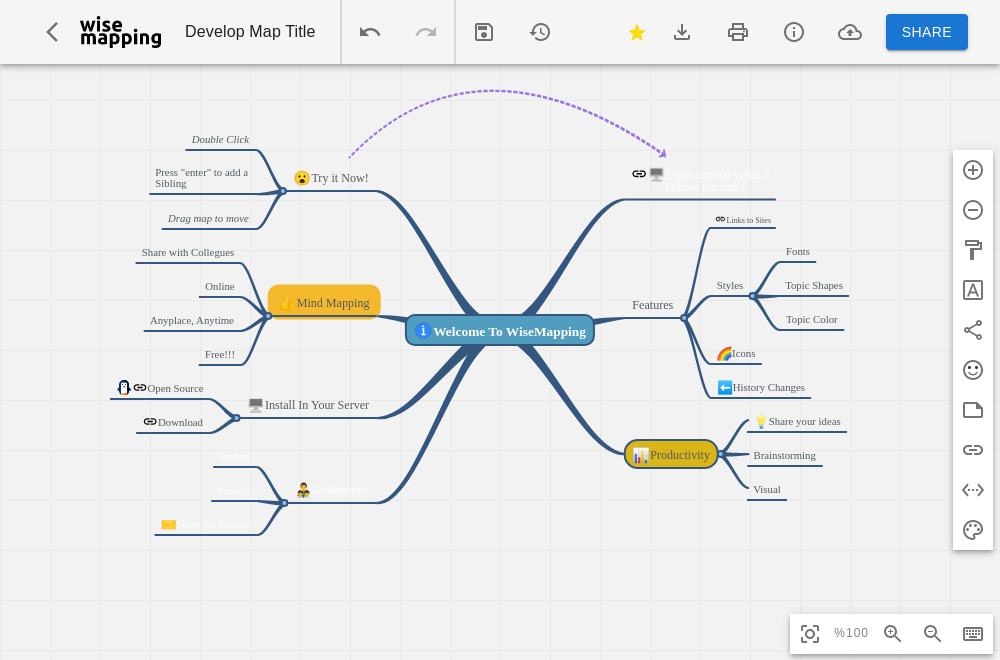Open the map info dialog
The image size is (1000, 660).
click(794, 32)
